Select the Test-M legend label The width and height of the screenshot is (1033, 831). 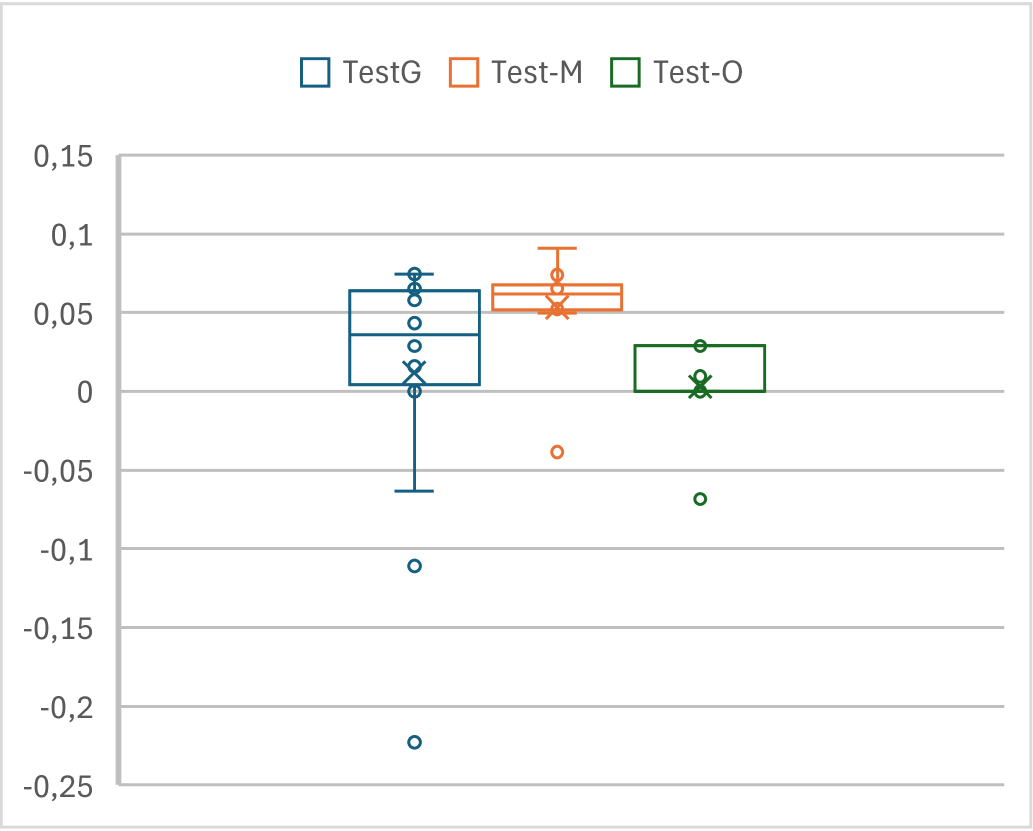tap(537, 73)
